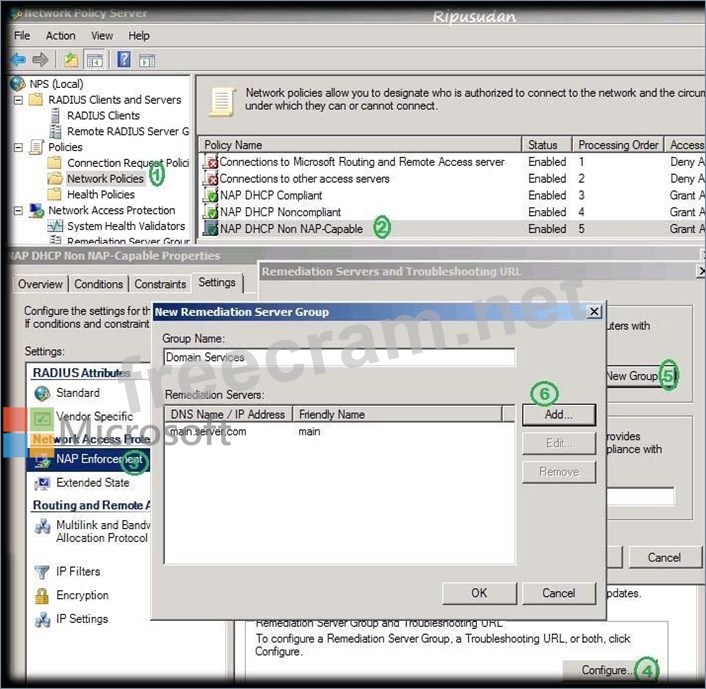Viewport: 706px width, 689px height.
Task: Switch to the Conditions tab
Action: (x=98, y=284)
